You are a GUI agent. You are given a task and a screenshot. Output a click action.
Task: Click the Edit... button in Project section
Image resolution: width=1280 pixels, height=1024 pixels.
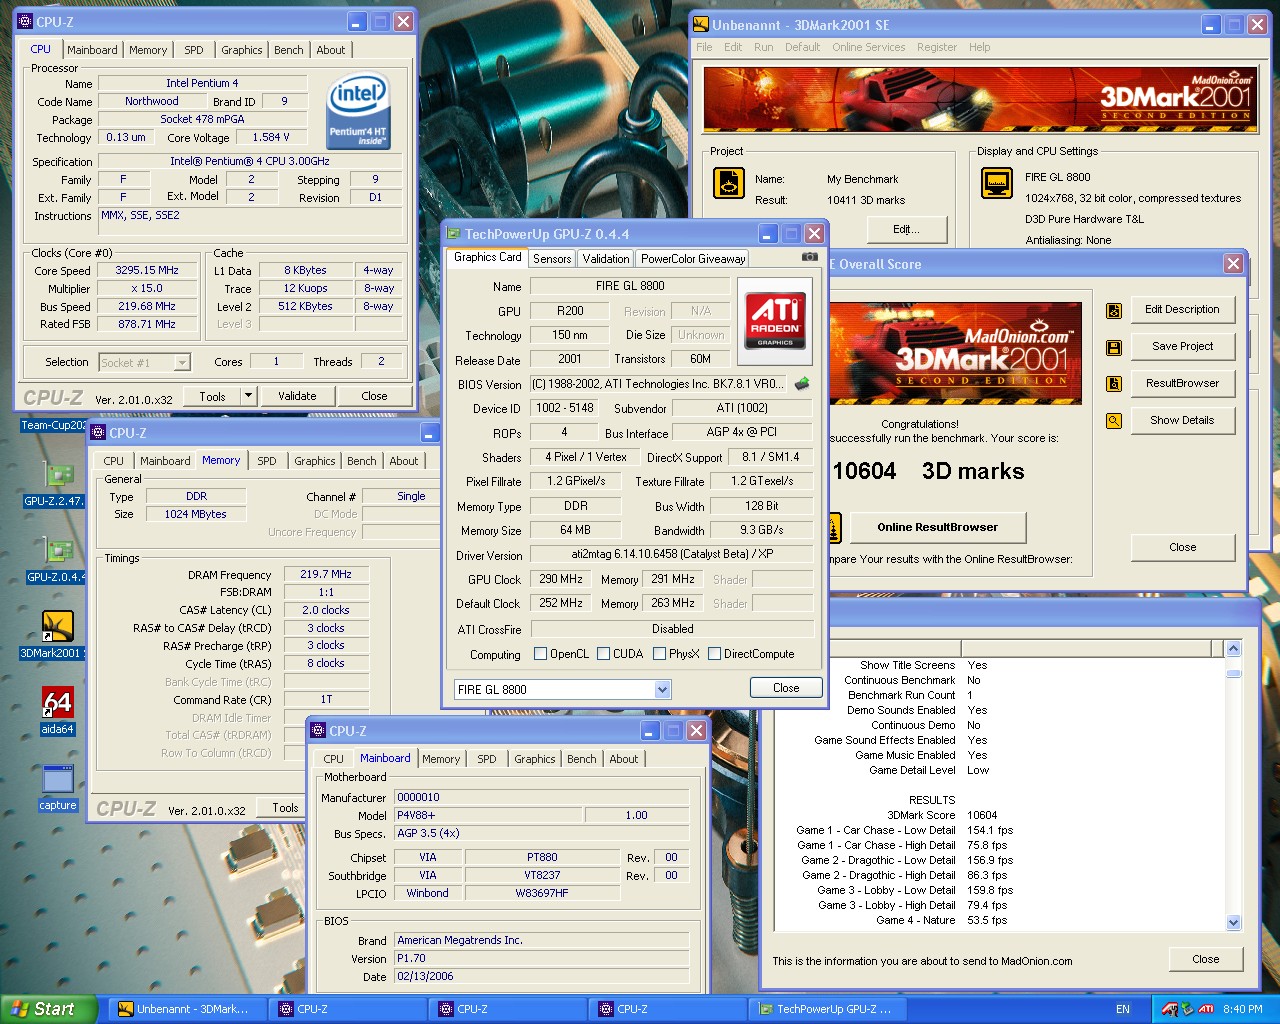point(906,229)
